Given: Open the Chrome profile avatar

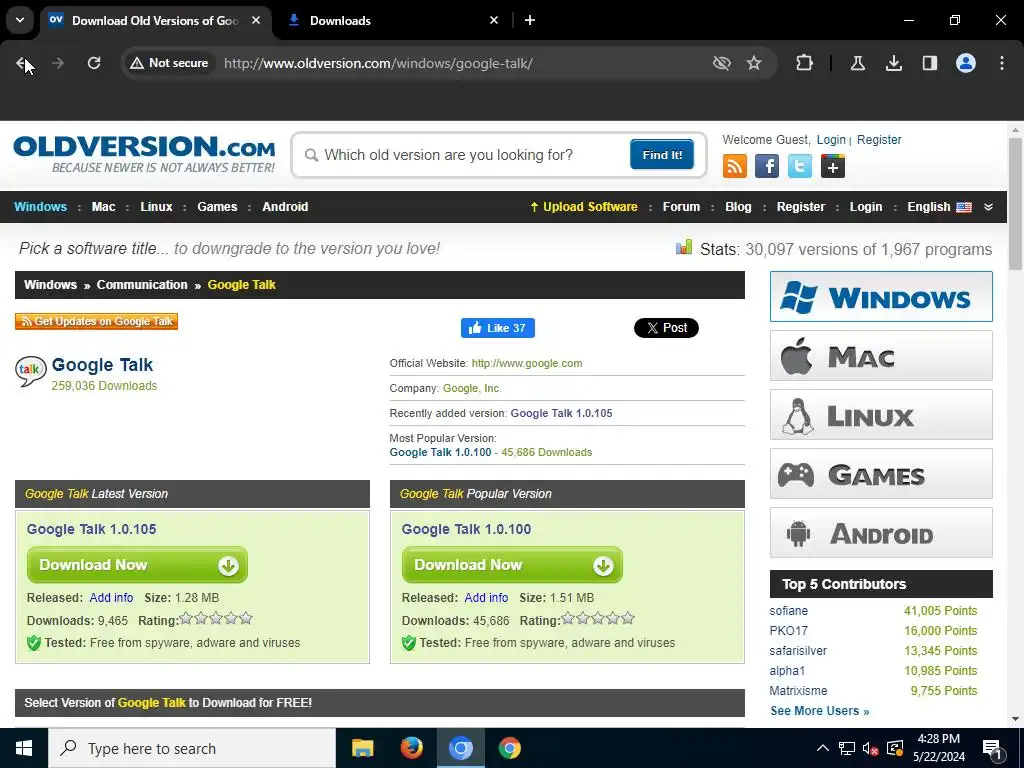Looking at the screenshot, I should pos(966,63).
